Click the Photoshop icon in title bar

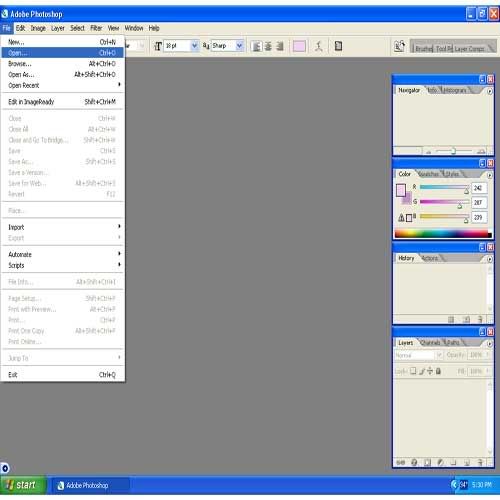[5, 14]
